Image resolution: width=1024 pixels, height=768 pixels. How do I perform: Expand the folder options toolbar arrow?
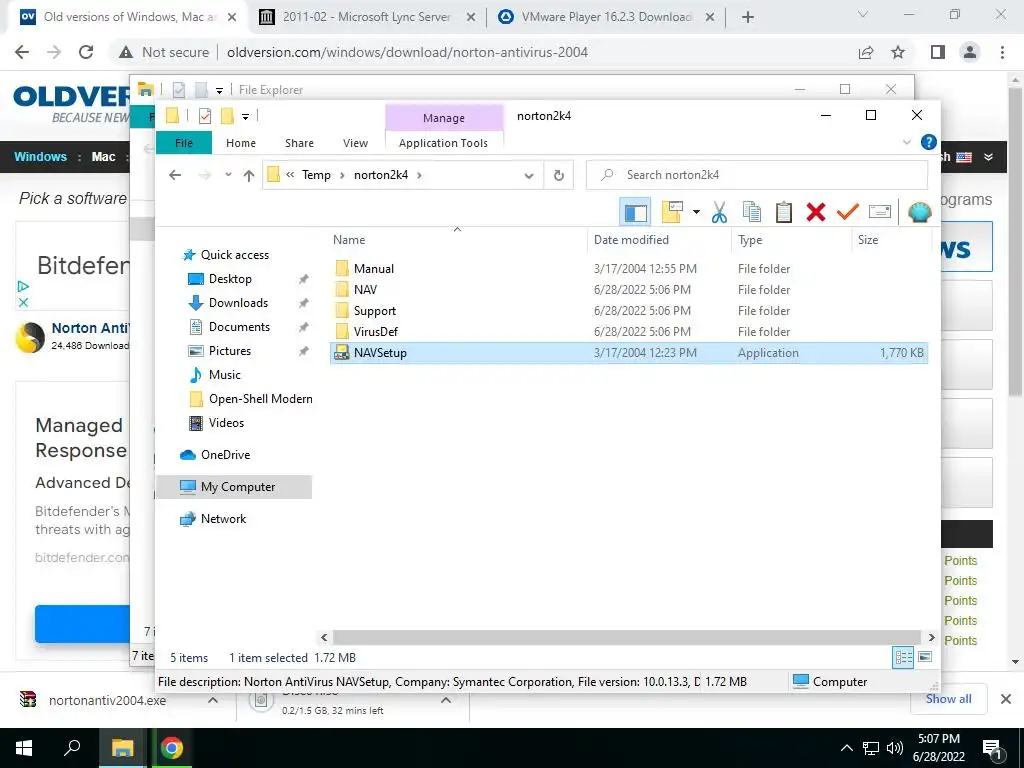(696, 212)
